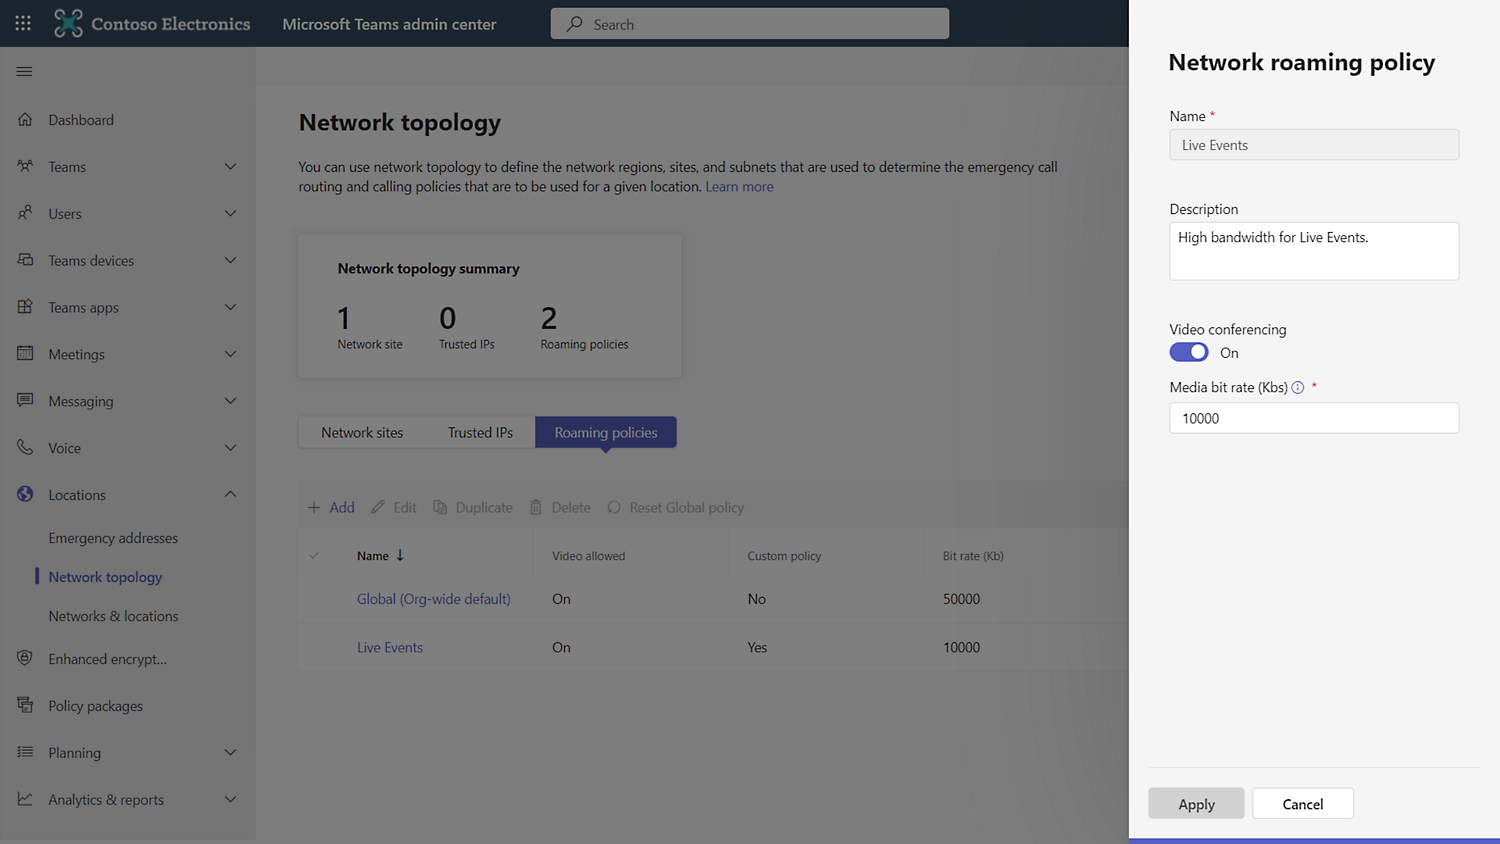Click the Teams sidebar icon

point(25,166)
